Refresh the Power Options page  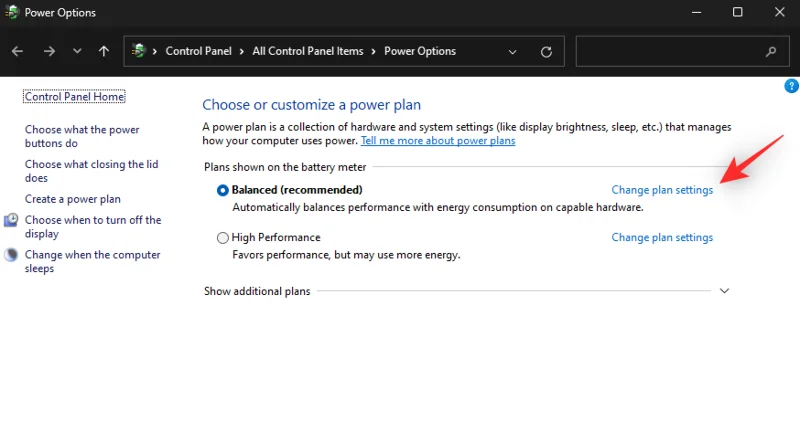click(x=546, y=52)
